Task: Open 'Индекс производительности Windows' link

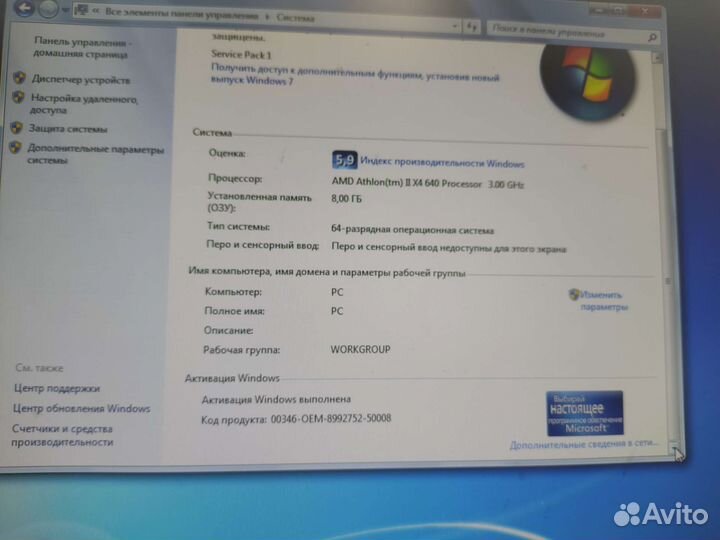Action: [x=442, y=163]
